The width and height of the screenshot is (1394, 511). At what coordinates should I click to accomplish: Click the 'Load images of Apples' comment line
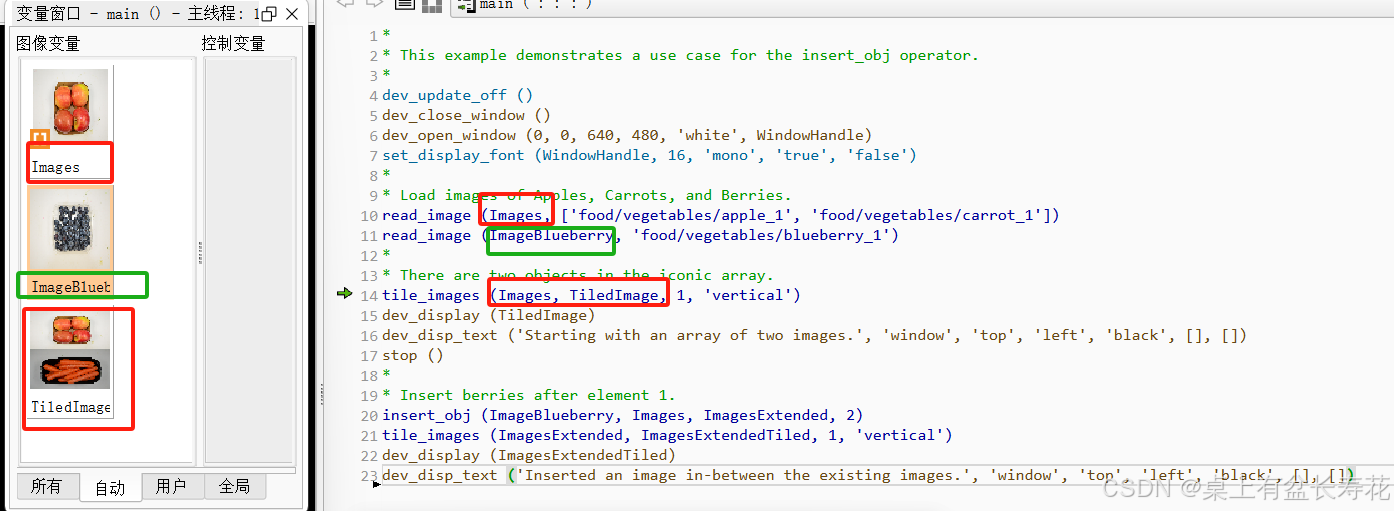click(586, 196)
